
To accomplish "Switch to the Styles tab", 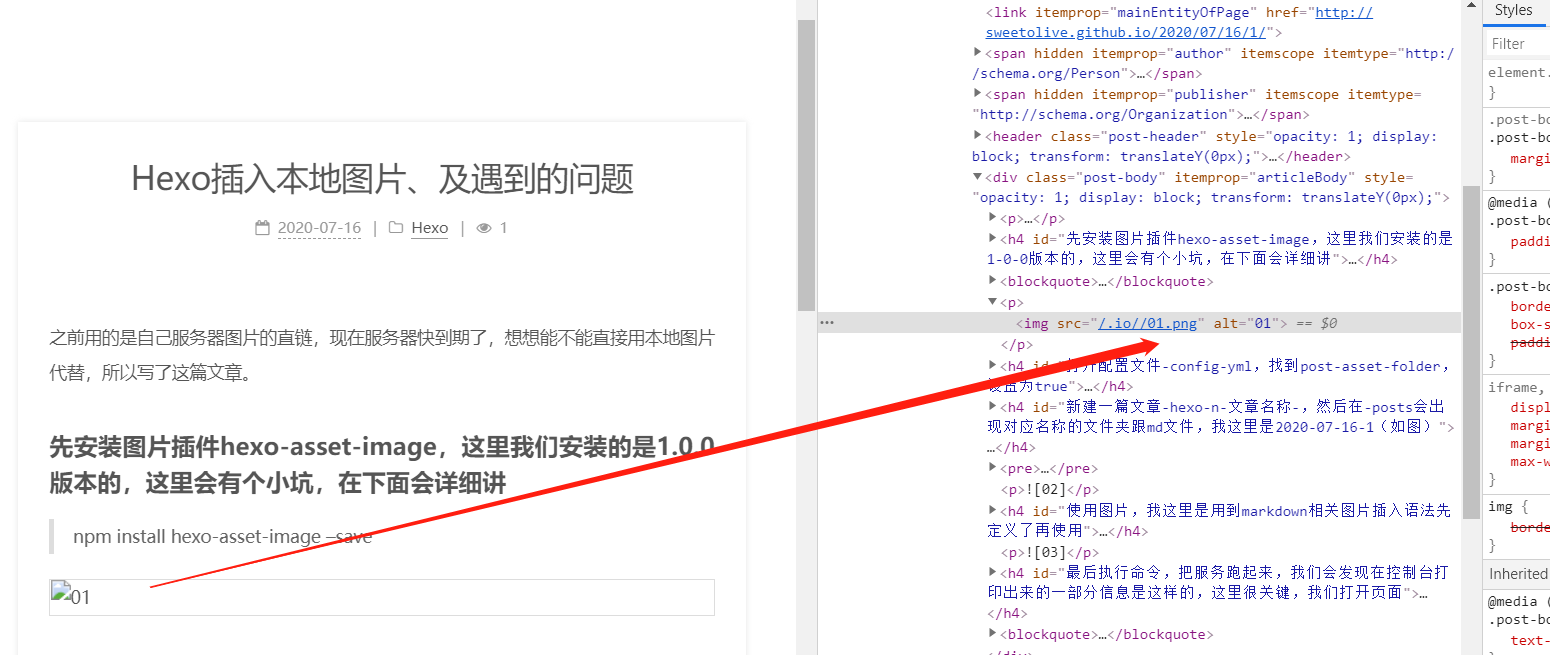I will [1513, 11].
